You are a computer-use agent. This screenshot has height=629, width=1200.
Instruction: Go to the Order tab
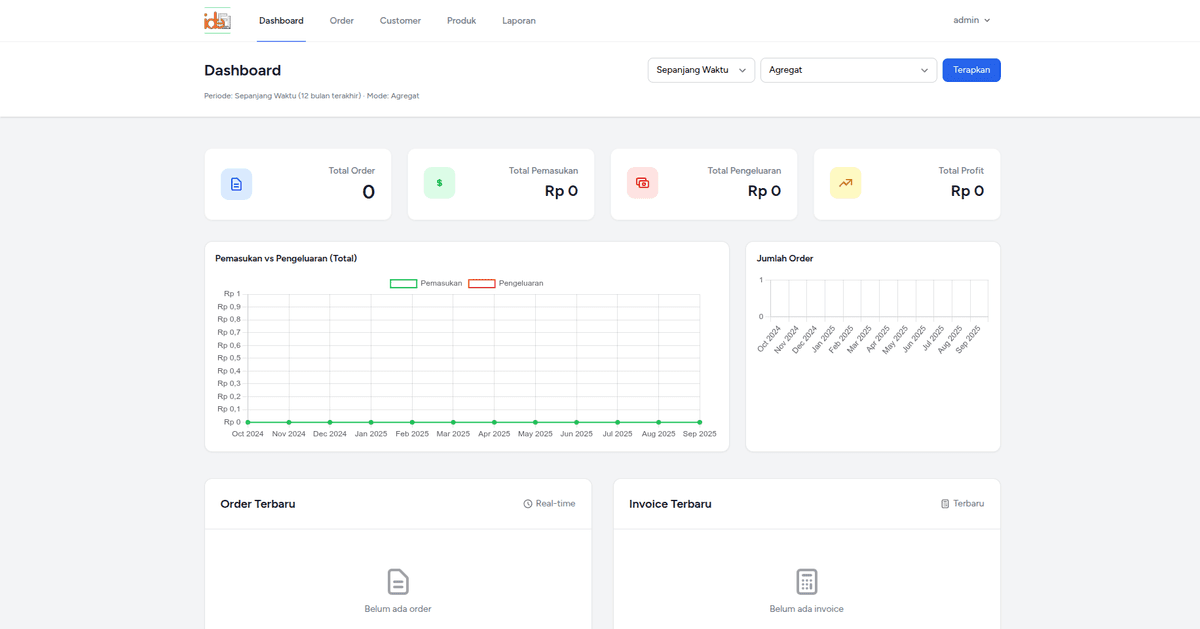point(342,20)
